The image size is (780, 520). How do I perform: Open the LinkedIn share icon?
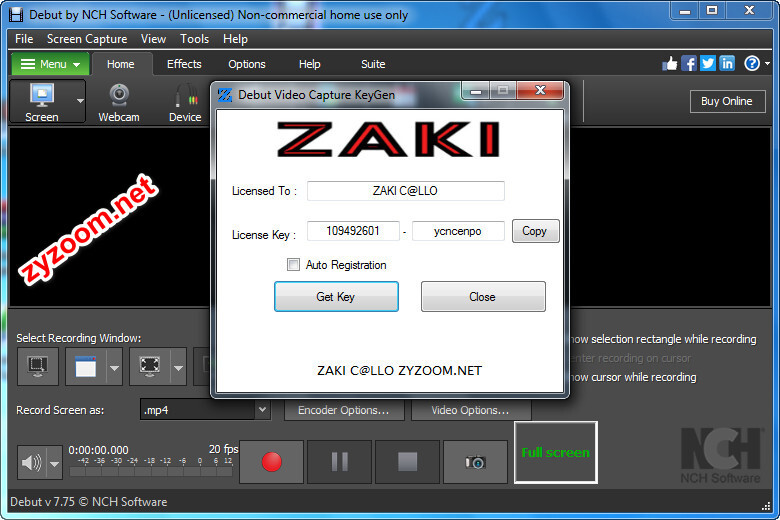pyautogui.click(x=727, y=63)
